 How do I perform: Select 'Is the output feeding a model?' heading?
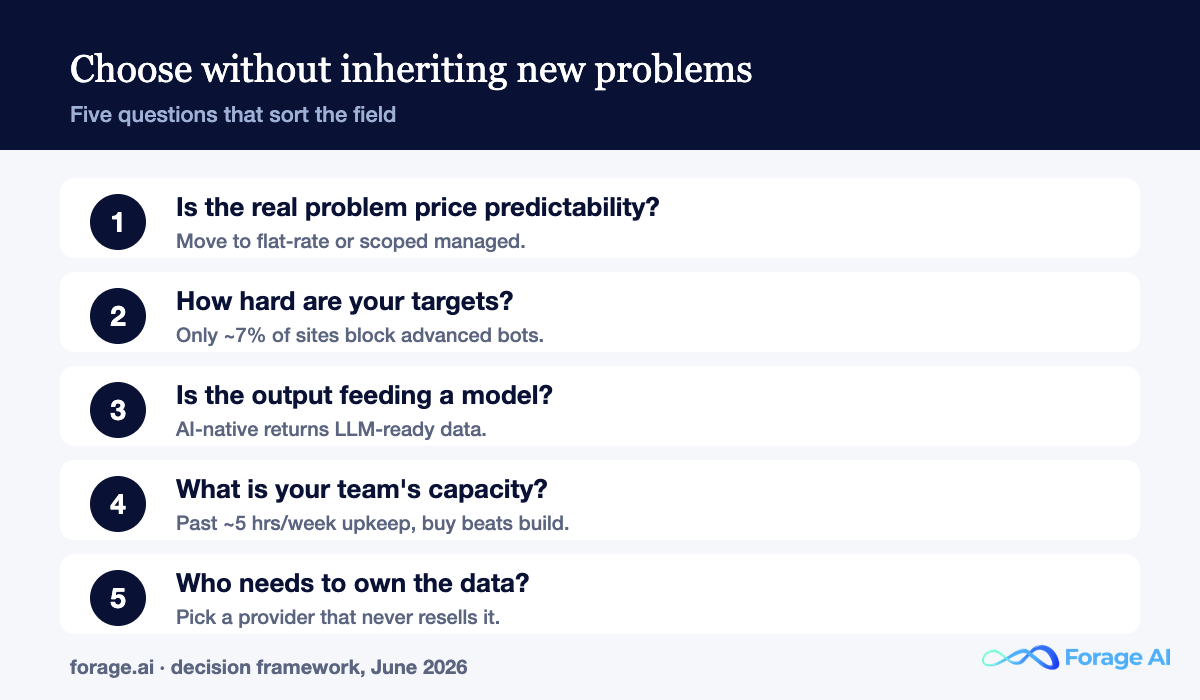[x=364, y=395]
